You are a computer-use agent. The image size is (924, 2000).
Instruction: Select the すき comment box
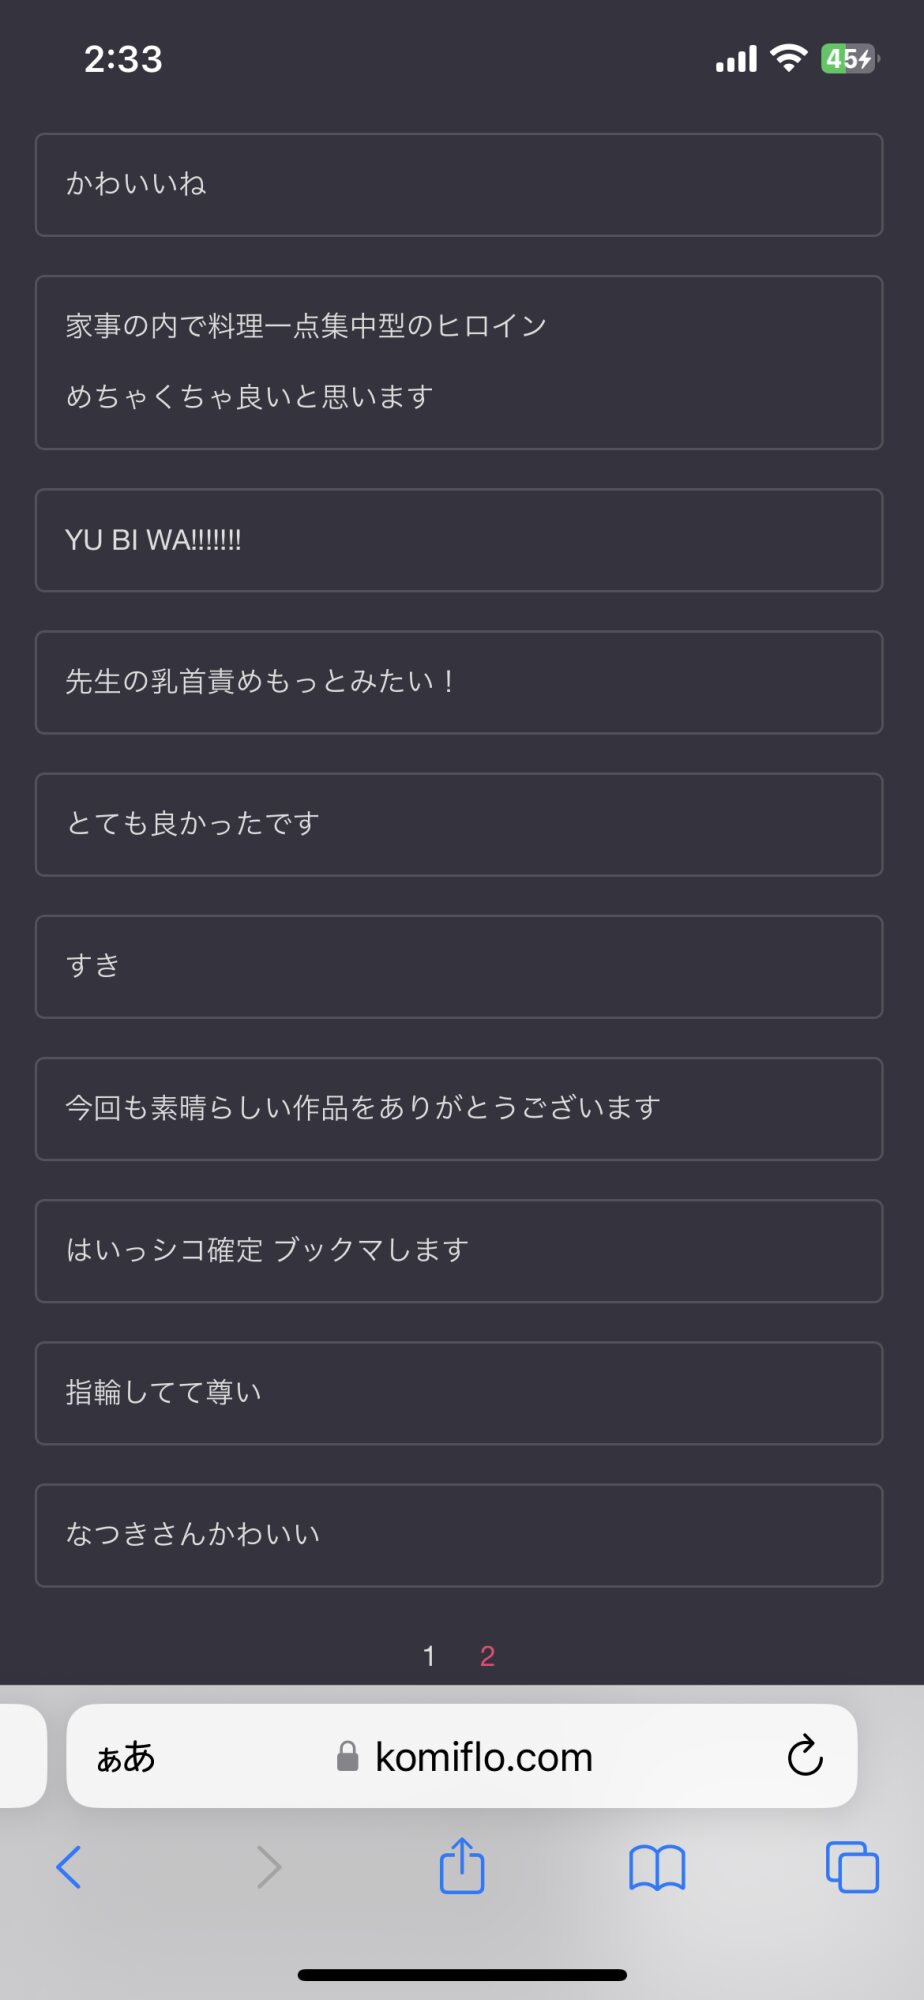(x=459, y=967)
